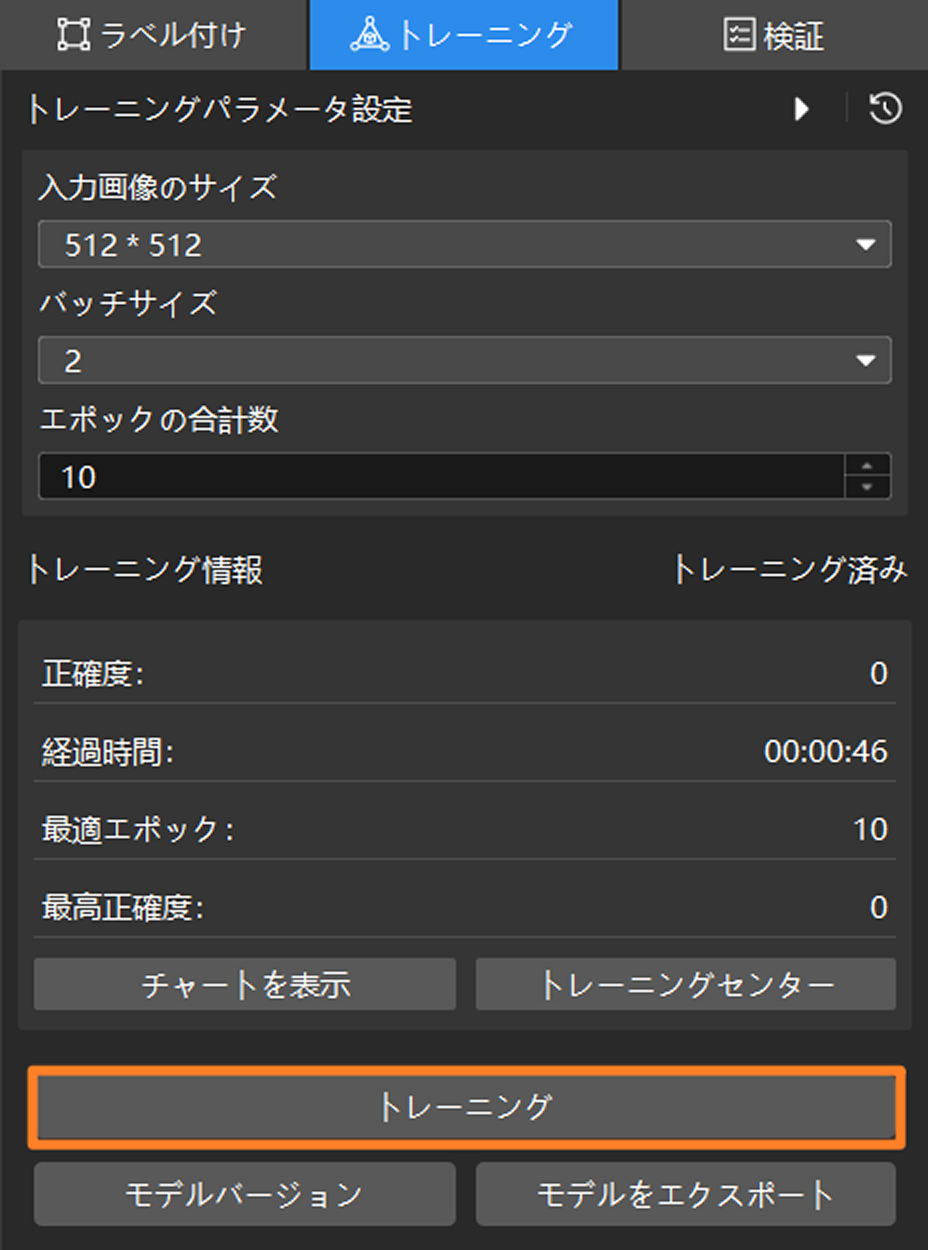Increase the epoch count with the up arrow
928x1250 pixels.
(x=867, y=465)
